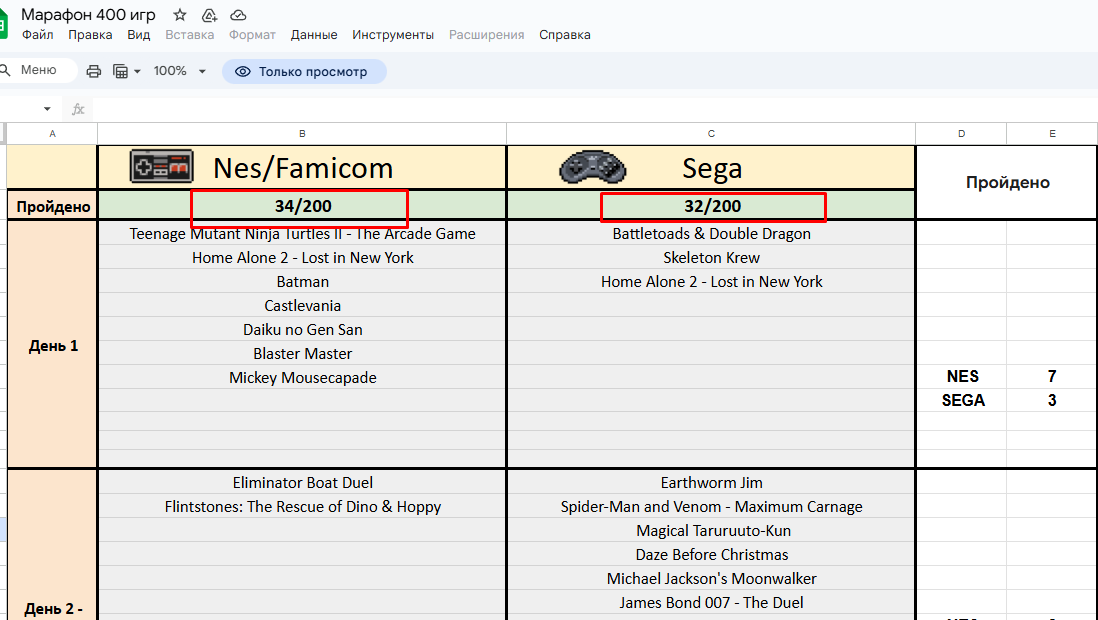
Task: Select the Daze Before Christmas cell
Action: [x=711, y=554]
